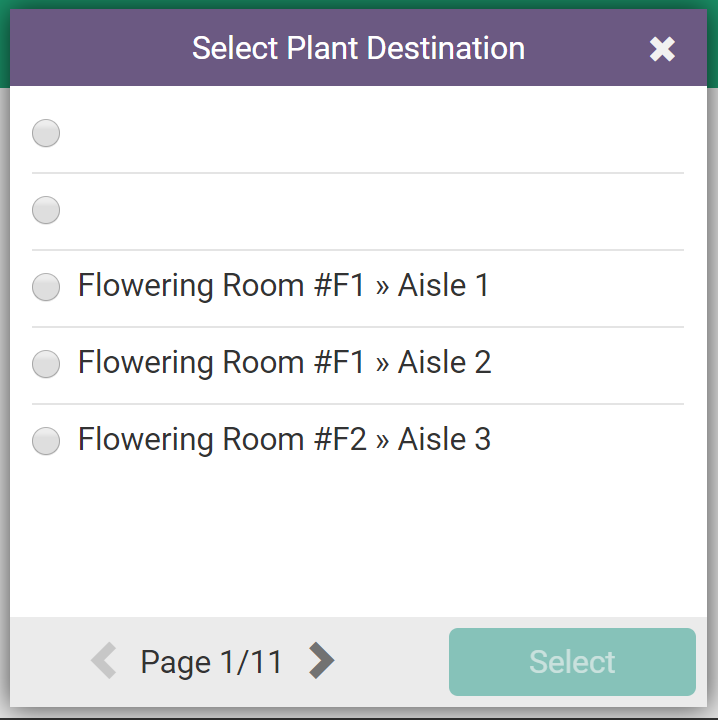The width and height of the screenshot is (718, 720).
Task: Choose radio button for Flowering Room #F1 Aisle 1
Action: (x=46, y=287)
